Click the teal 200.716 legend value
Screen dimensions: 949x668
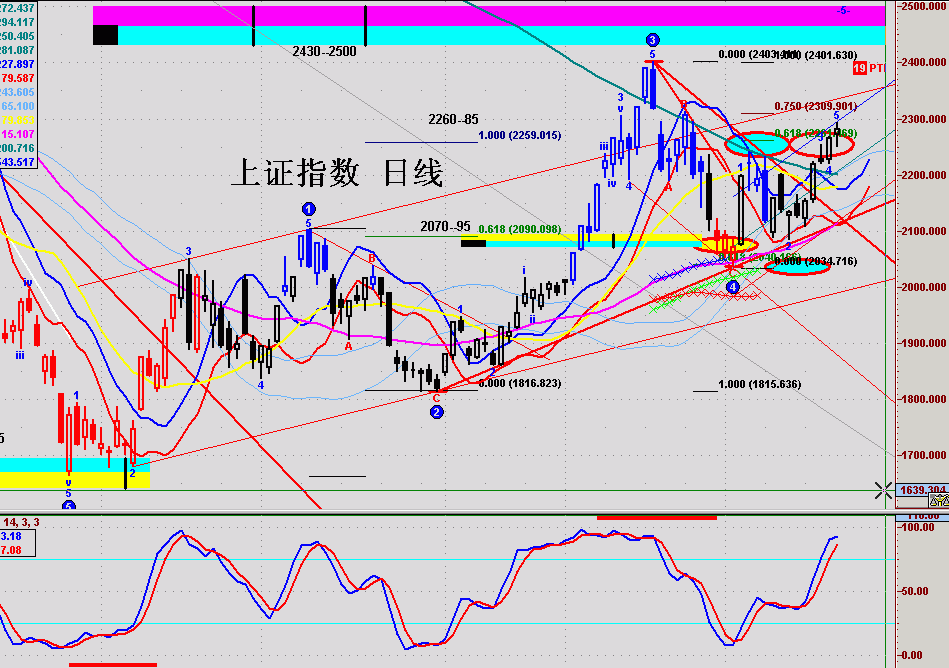pyautogui.click(x=18, y=148)
